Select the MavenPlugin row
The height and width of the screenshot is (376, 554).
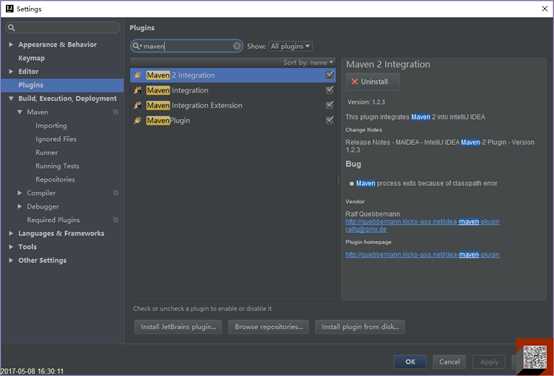[x=233, y=121]
